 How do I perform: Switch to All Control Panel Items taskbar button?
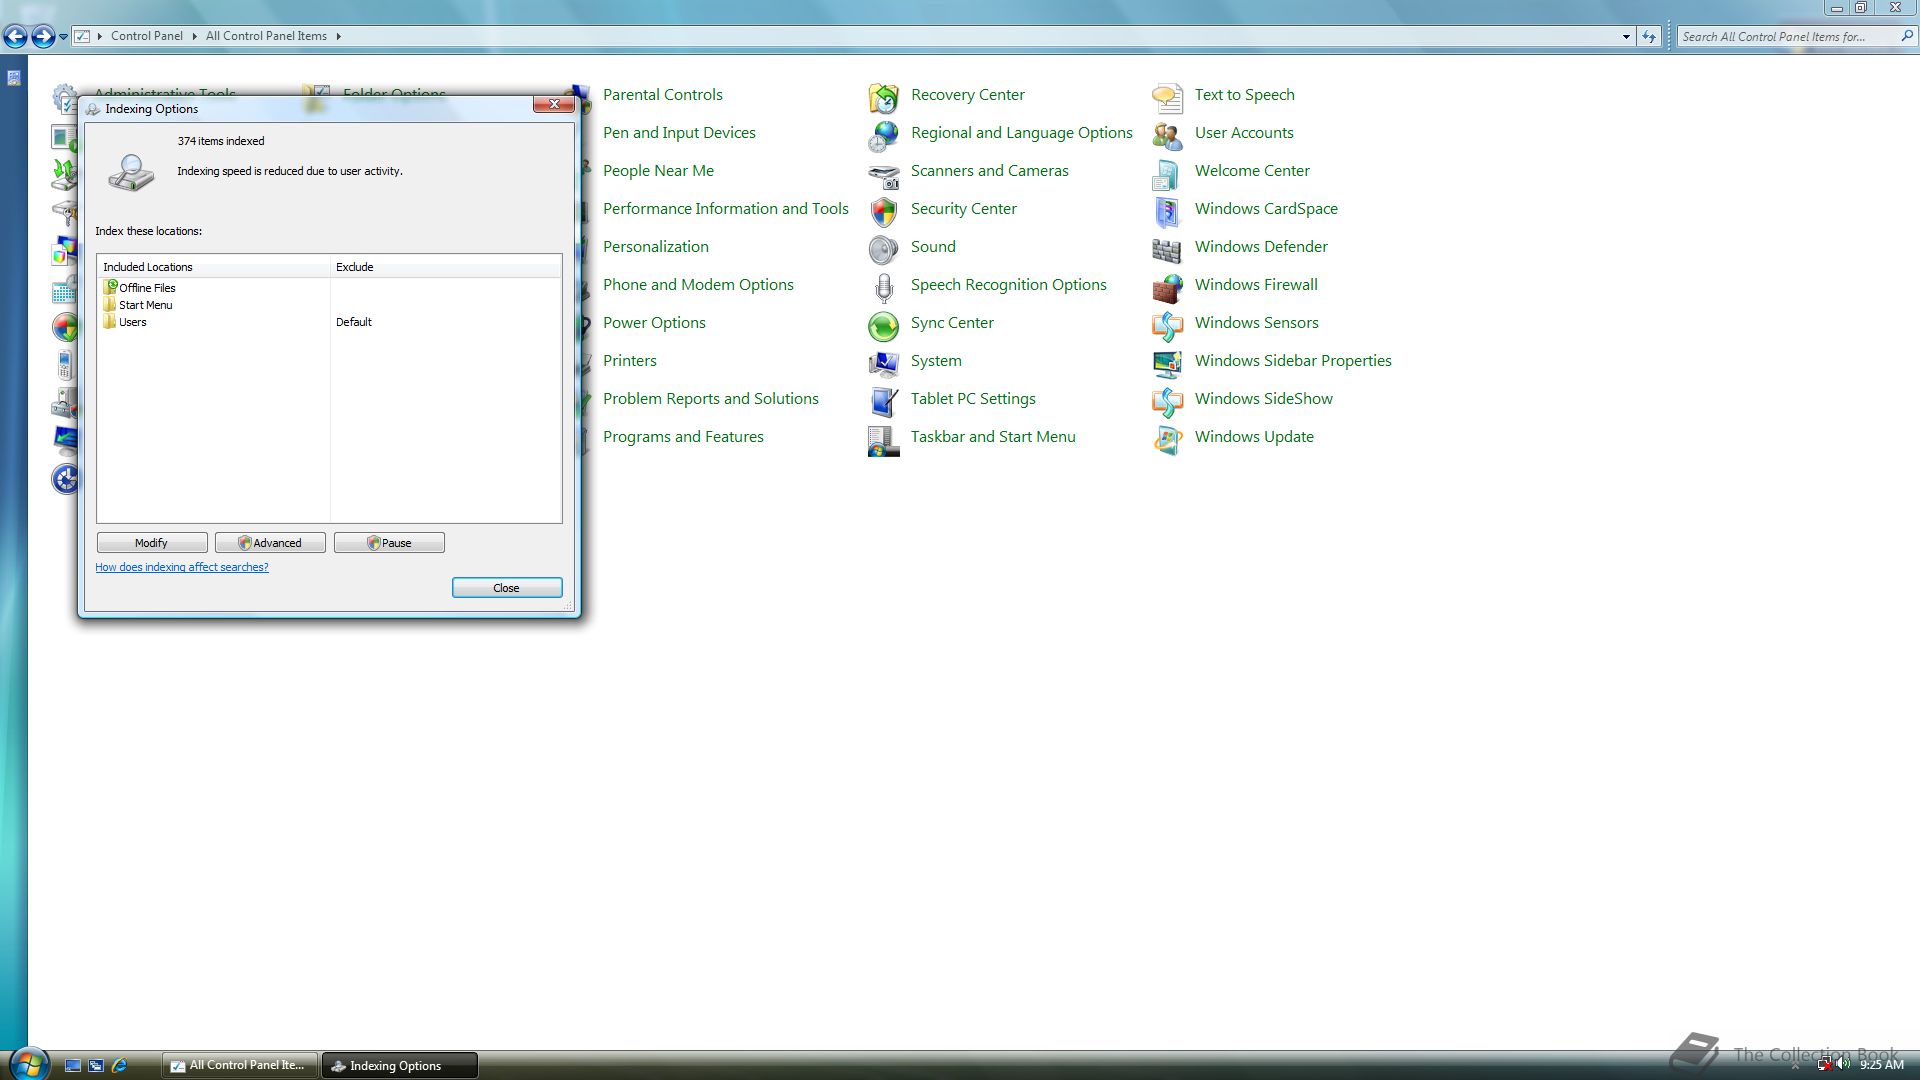[240, 1065]
